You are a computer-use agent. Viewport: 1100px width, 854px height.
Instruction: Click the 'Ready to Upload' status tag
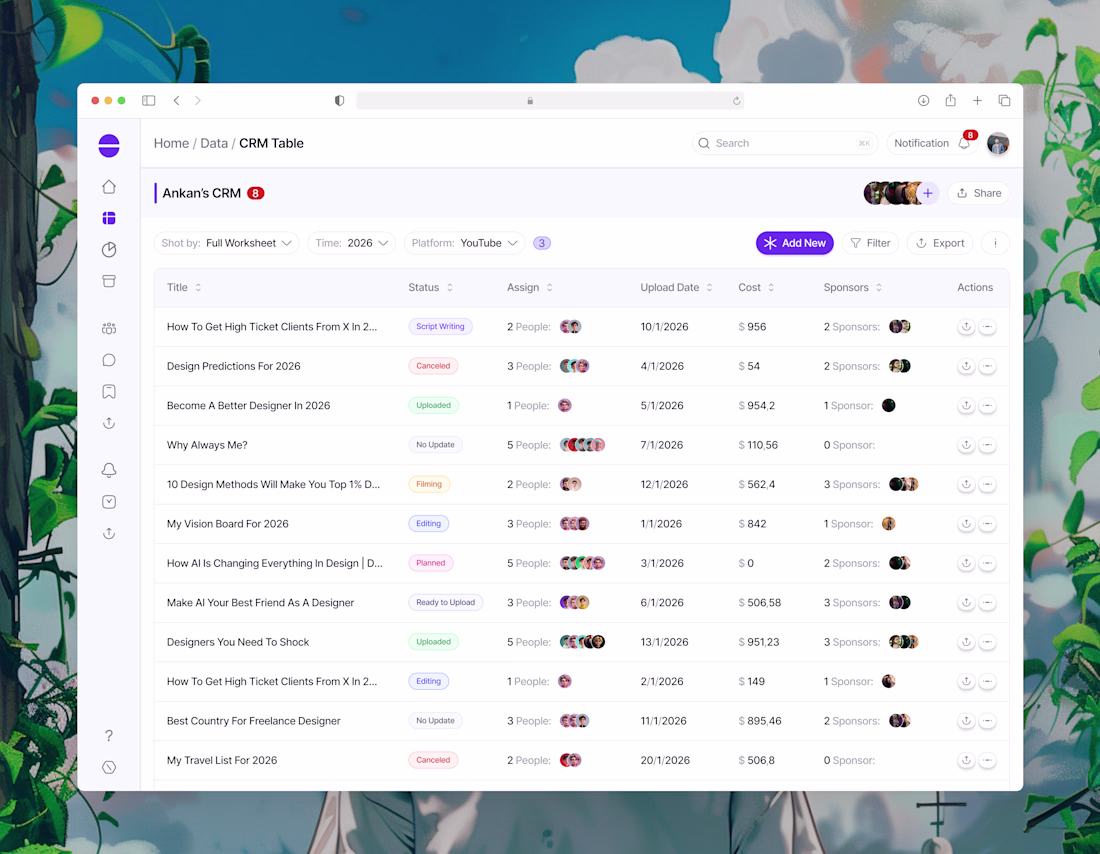[445, 602]
